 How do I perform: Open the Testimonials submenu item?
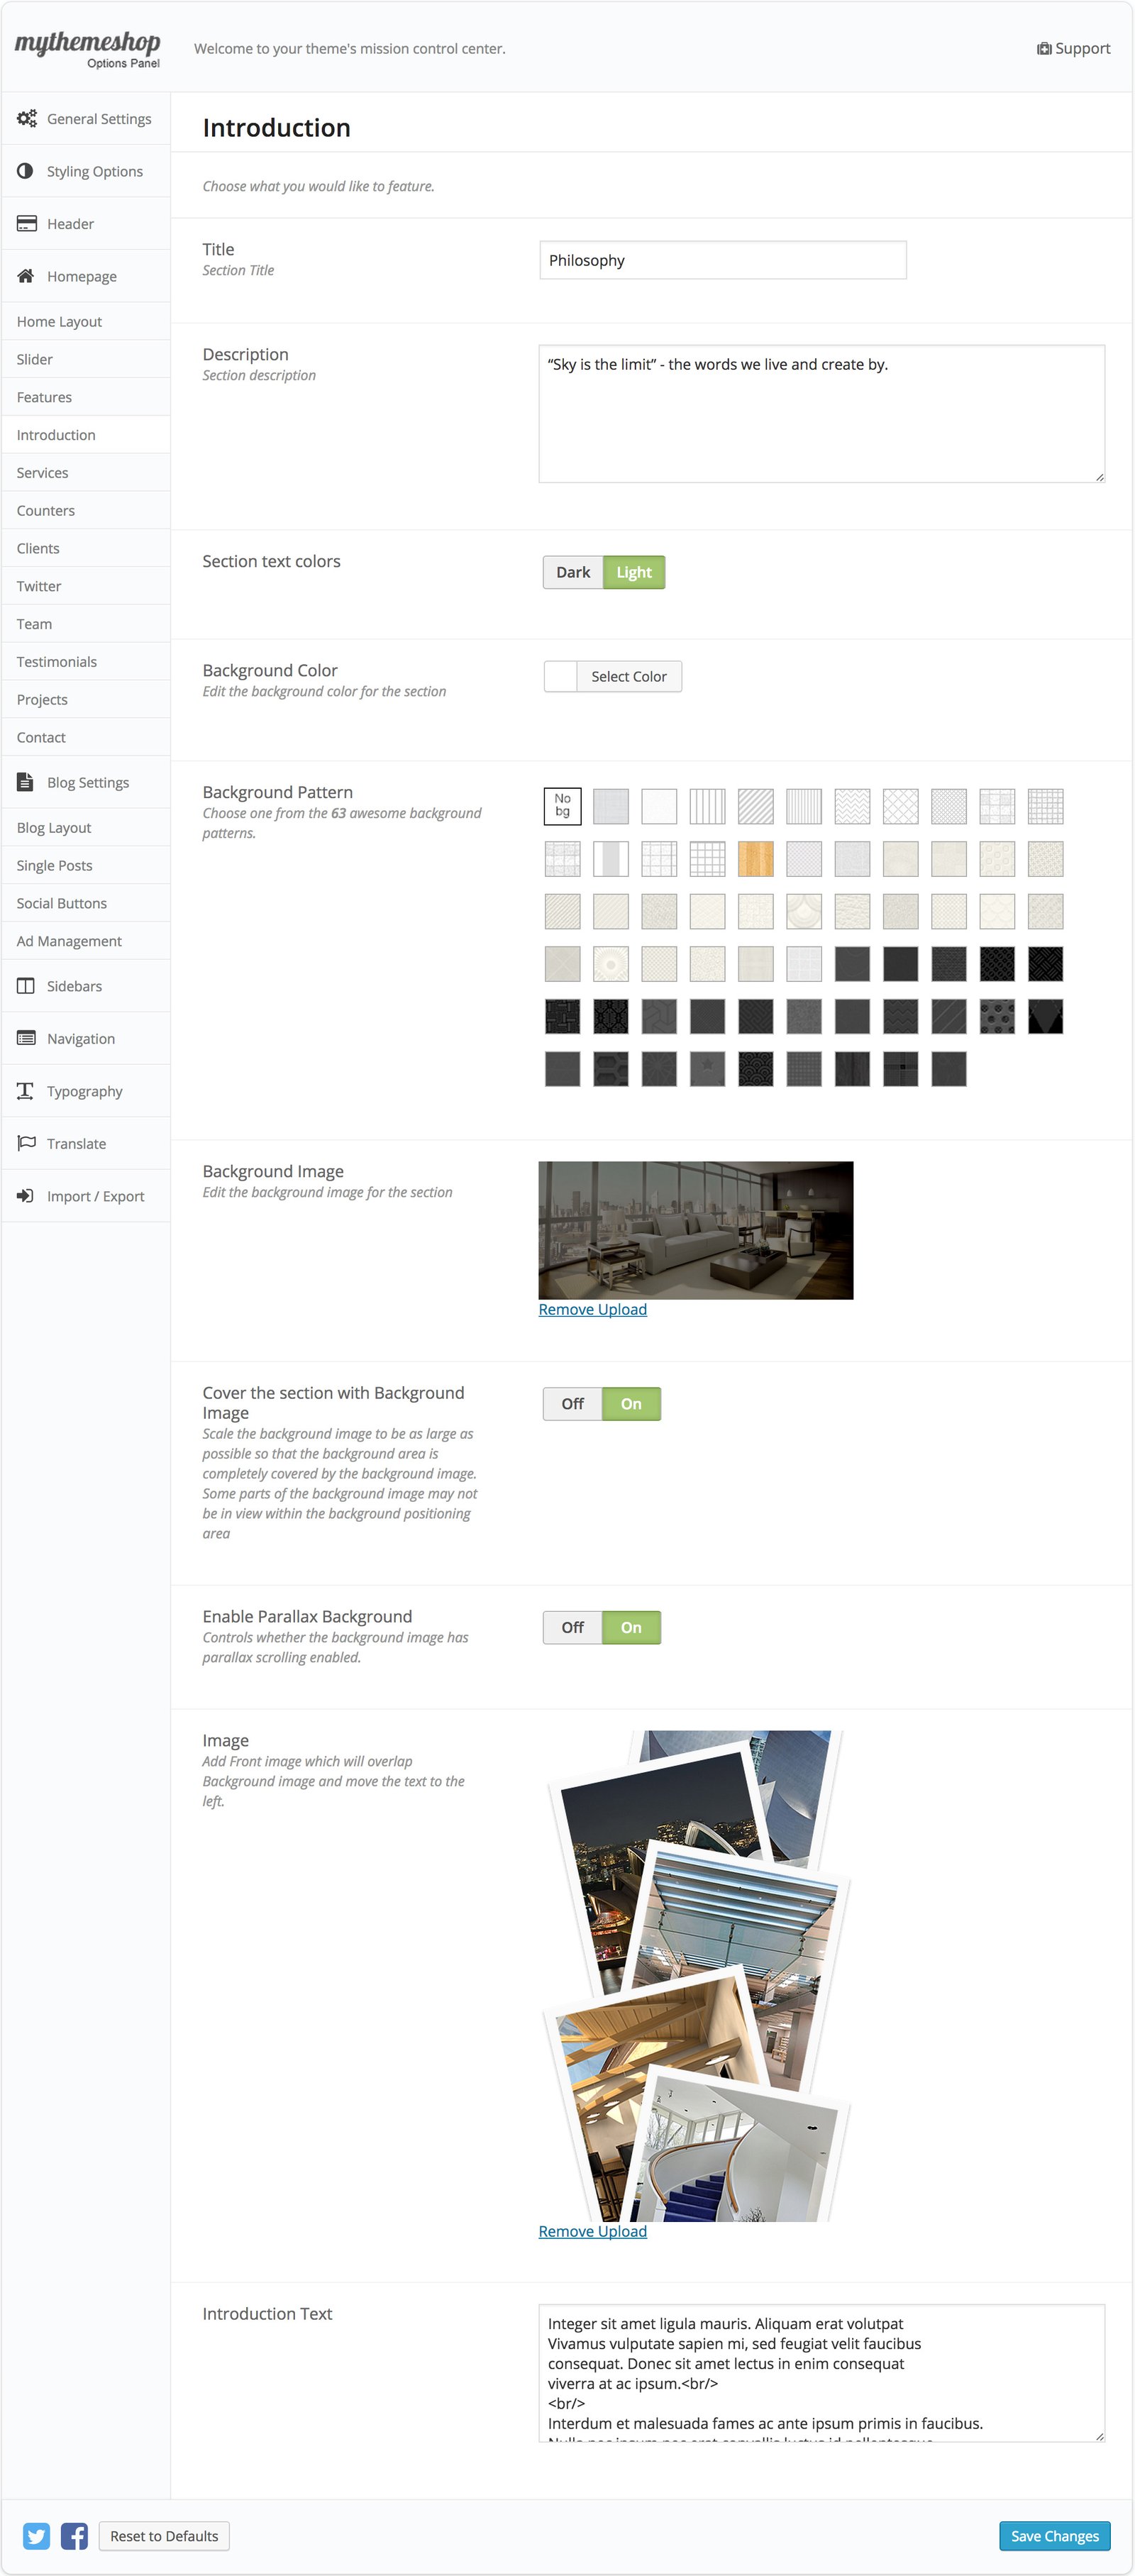(x=57, y=662)
